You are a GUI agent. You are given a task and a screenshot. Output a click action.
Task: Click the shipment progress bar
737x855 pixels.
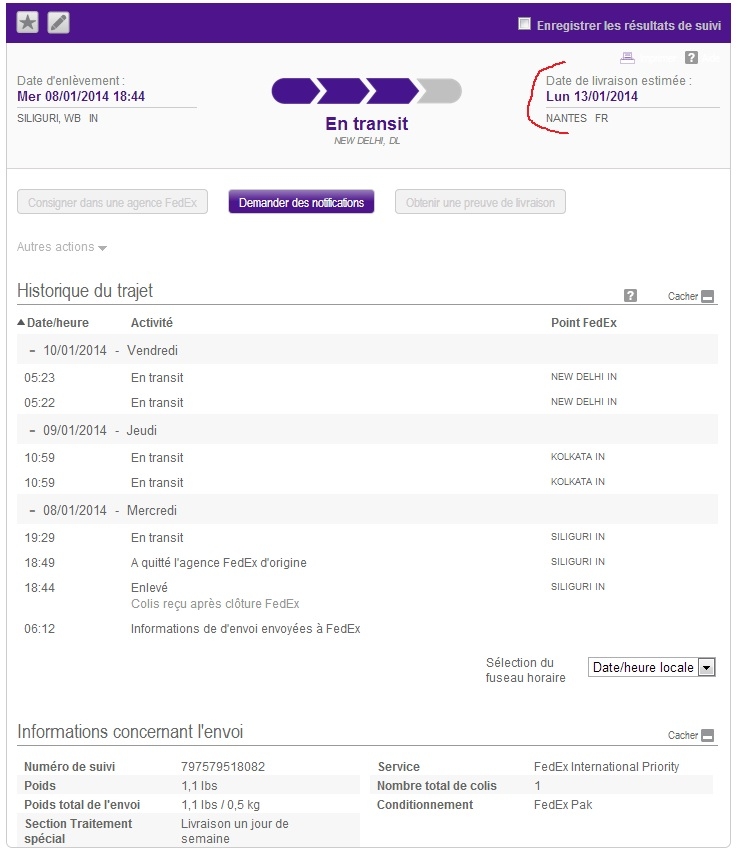coord(366,91)
